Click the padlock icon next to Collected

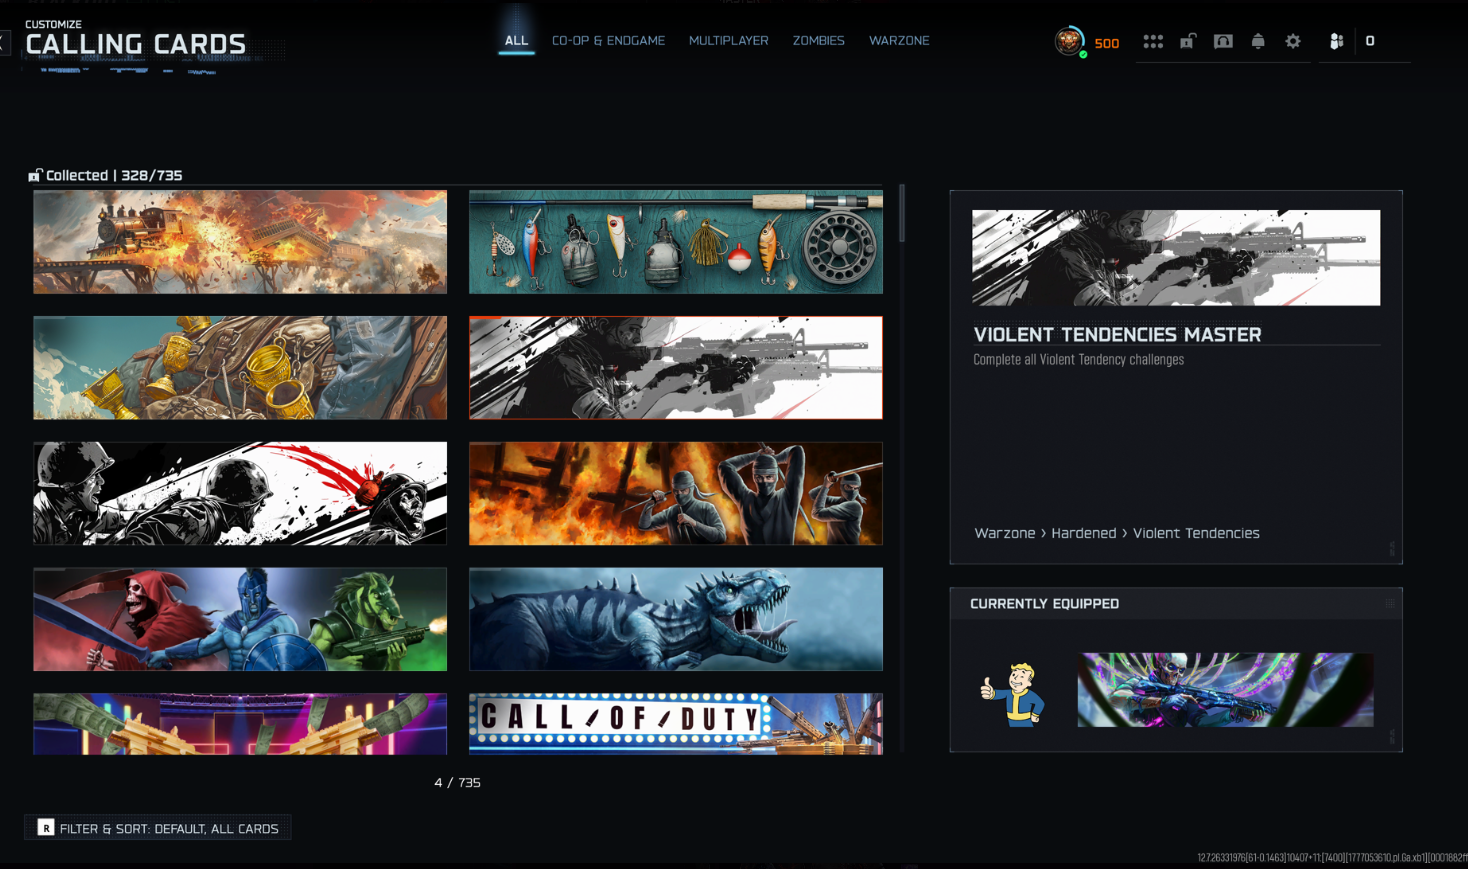pyautogui.click(x=35, y=175)
